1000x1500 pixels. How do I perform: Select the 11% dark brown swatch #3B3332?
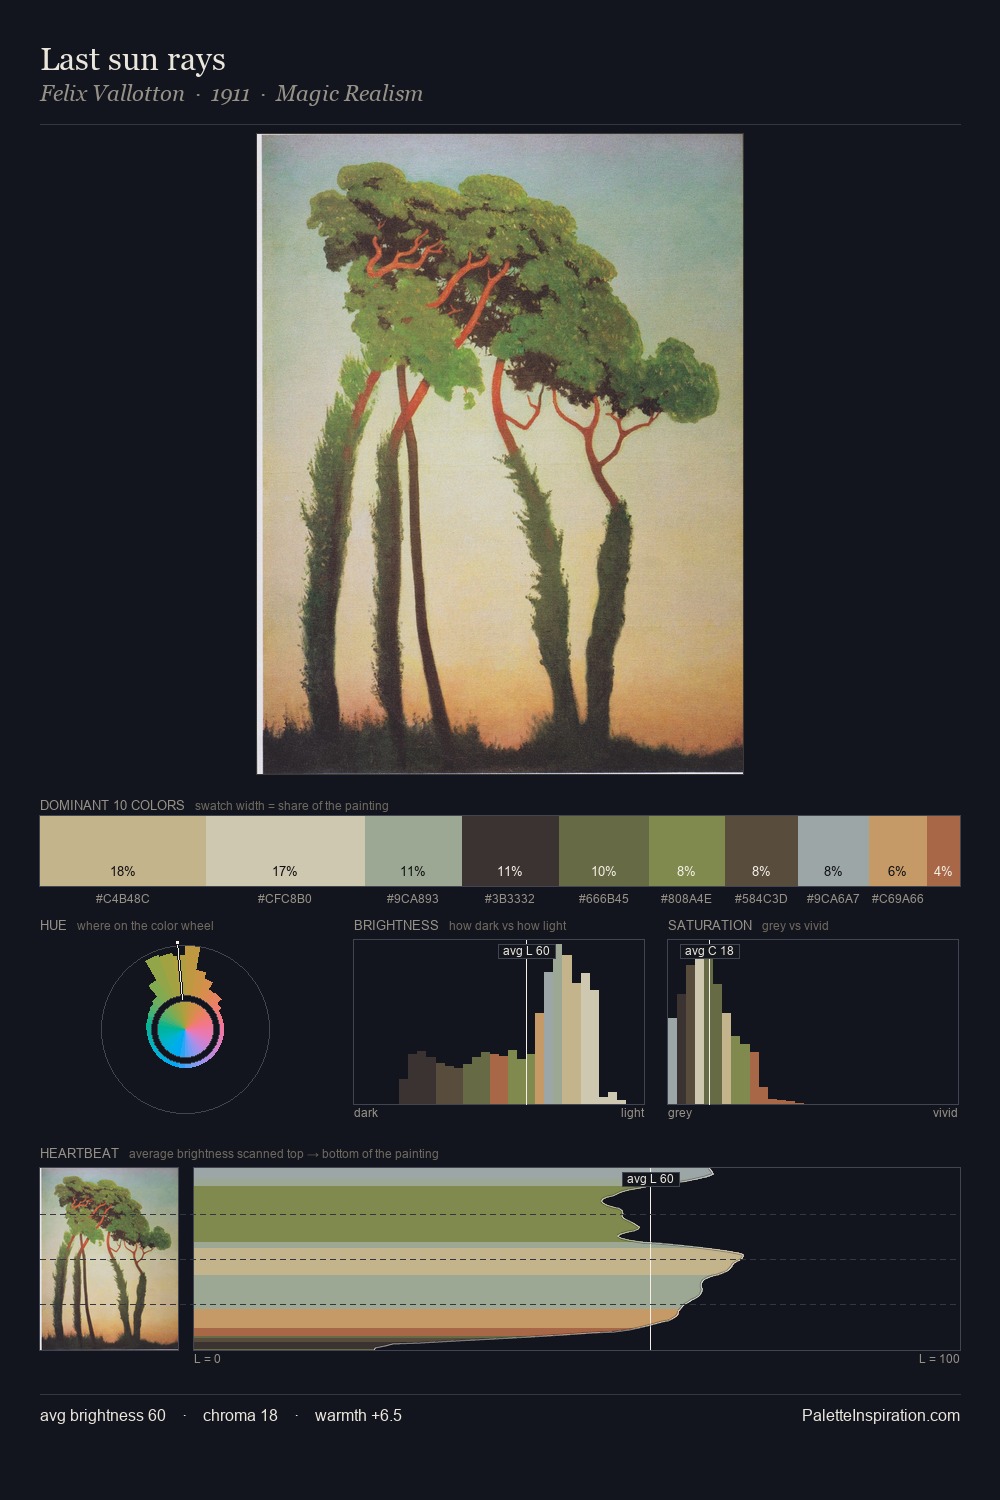coord(510,851)
